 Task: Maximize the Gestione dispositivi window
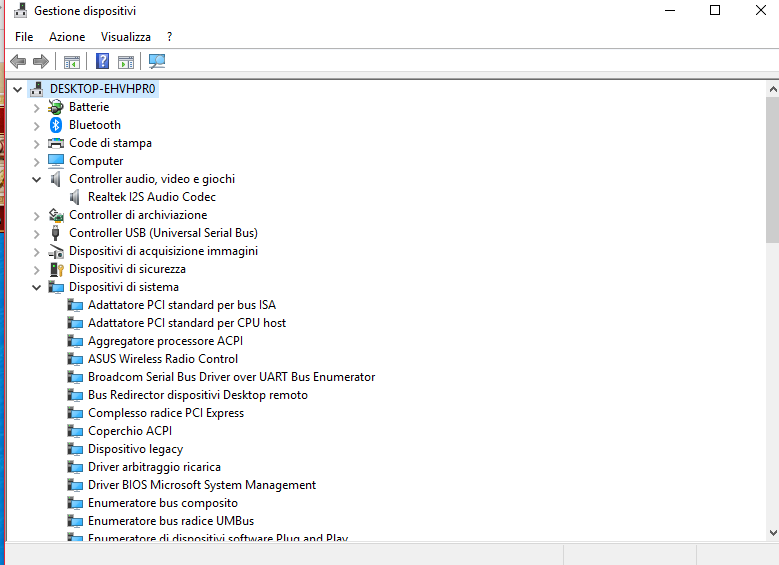tap(715, 10)
